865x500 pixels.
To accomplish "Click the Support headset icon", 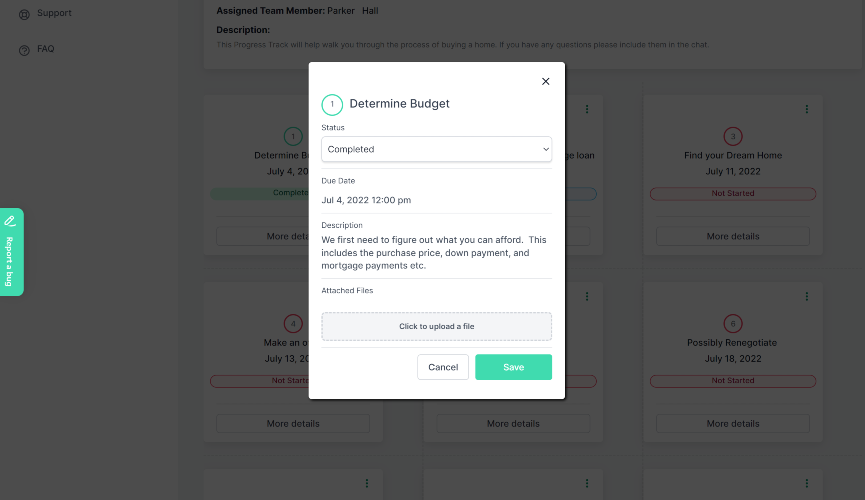I will coord(24,14).
